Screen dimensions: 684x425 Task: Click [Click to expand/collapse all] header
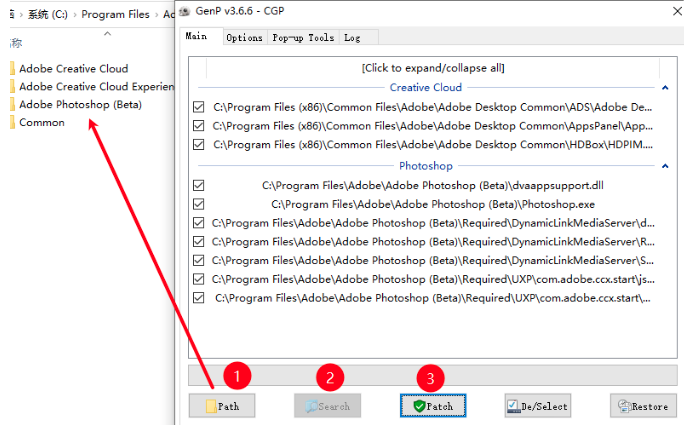point(433,68)
